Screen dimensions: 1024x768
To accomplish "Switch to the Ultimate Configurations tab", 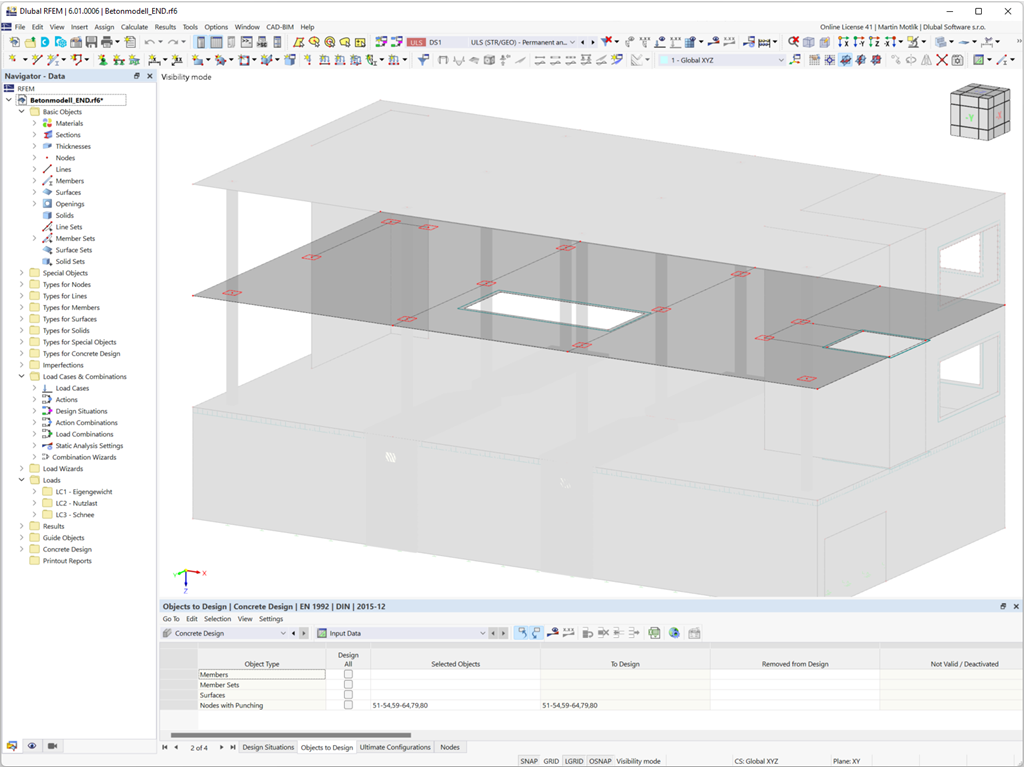I will tap(395, 747).
